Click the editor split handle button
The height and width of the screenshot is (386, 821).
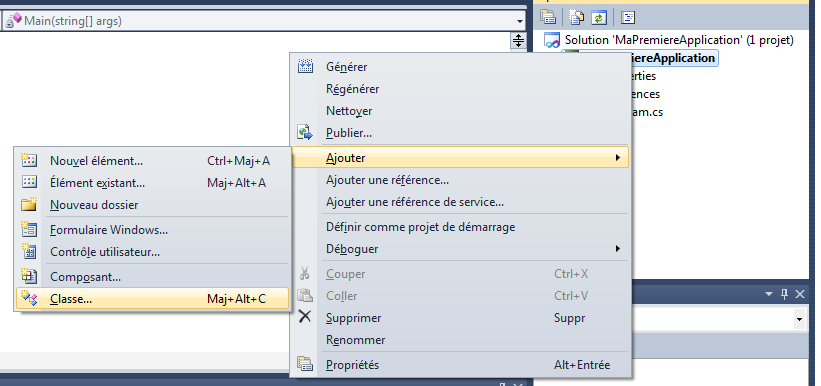pos(518,41)
